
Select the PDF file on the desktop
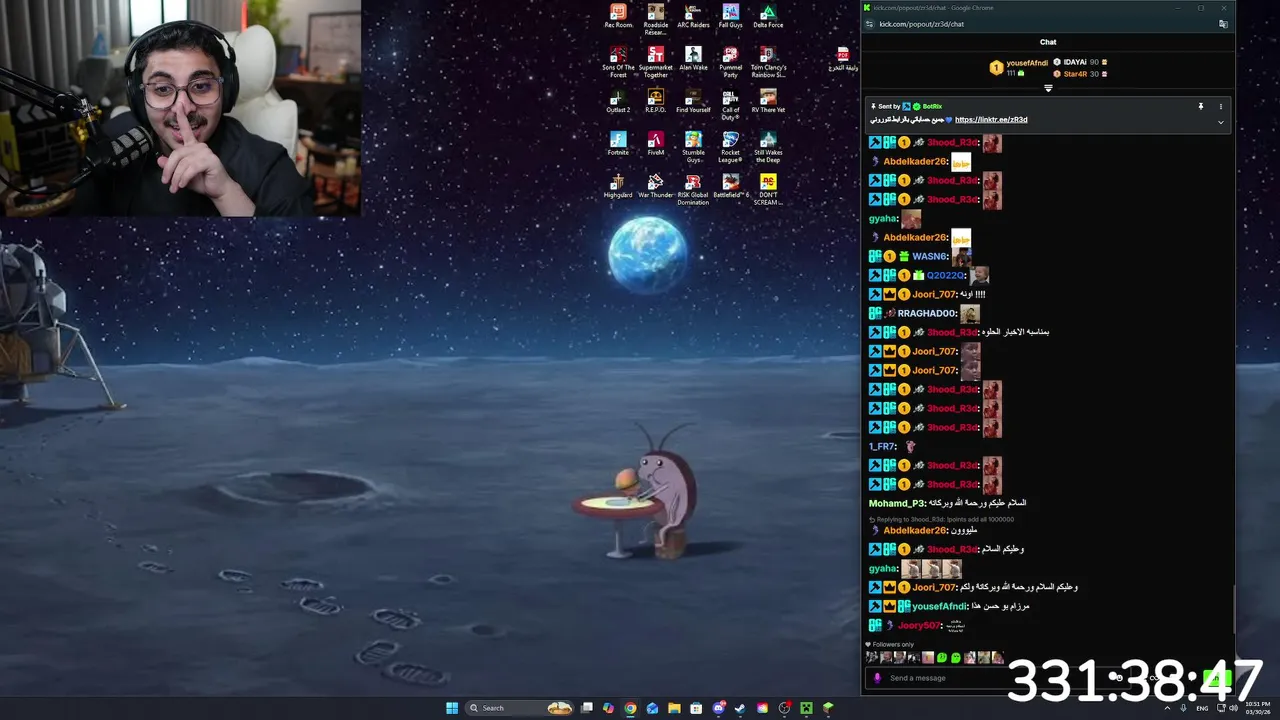843,59
